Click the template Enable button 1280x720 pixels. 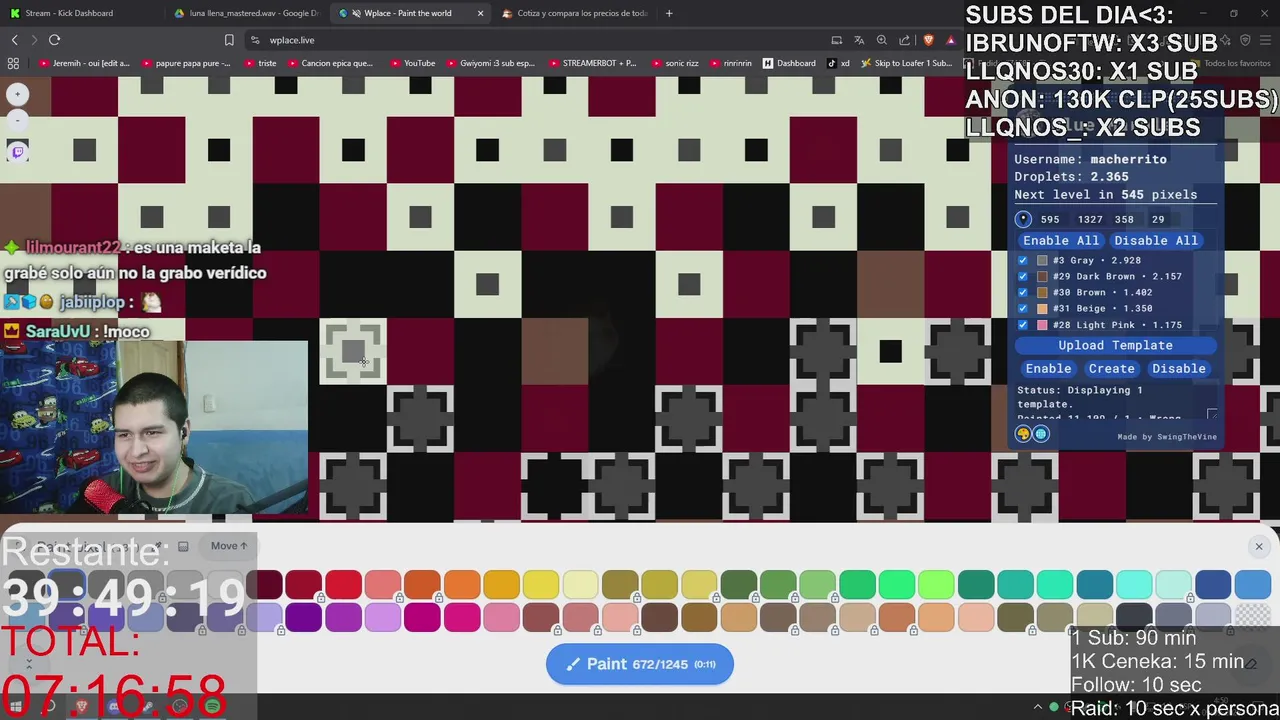(1048, 368)
